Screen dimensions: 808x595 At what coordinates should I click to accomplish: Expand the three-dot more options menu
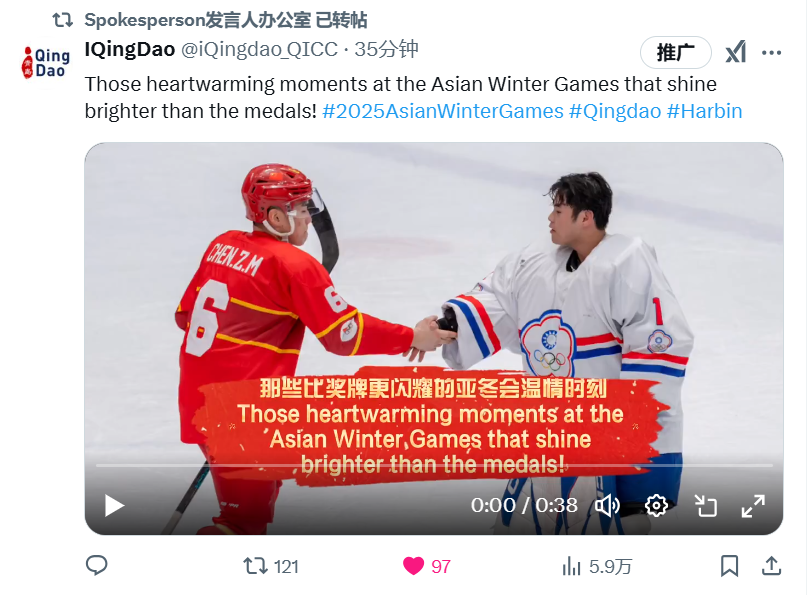[771, 53]
